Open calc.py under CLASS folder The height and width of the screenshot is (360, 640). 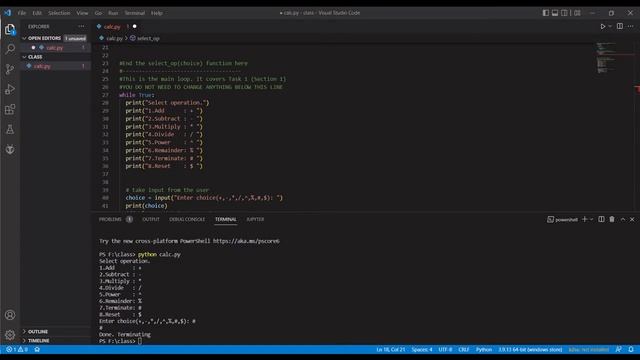tap(42, 66)
